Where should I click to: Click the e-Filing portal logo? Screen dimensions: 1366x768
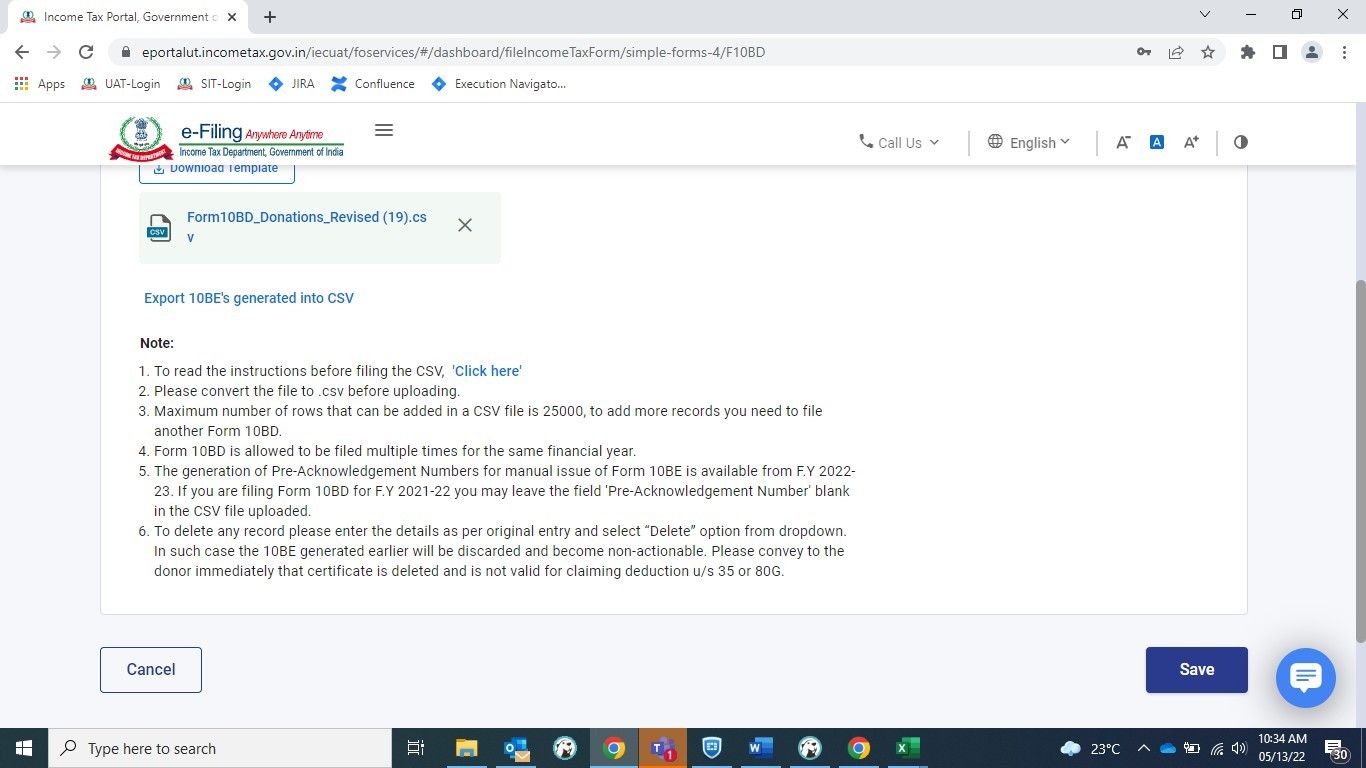coord(227,138)
